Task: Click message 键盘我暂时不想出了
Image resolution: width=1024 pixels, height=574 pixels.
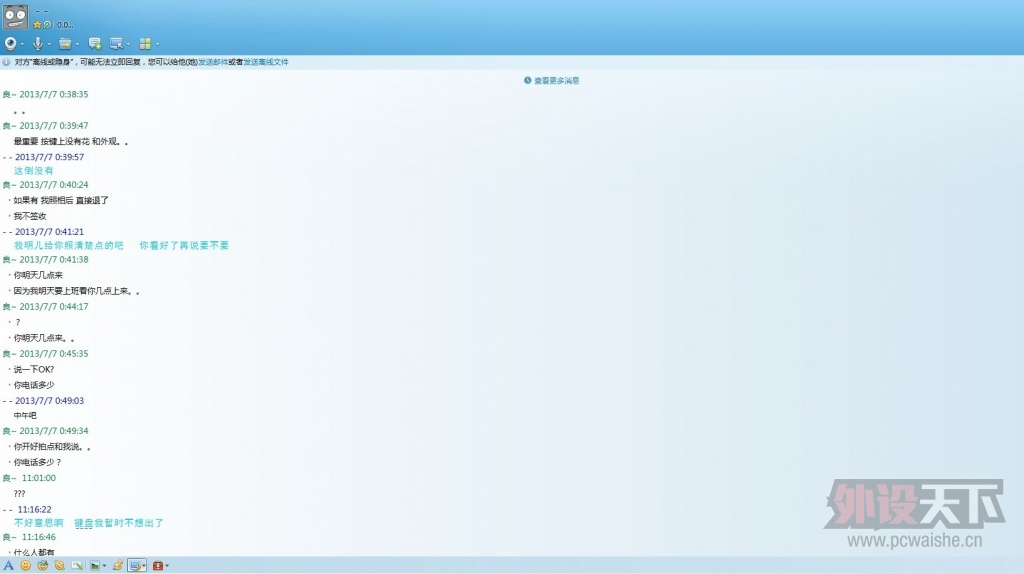Action: pos(119,523)
